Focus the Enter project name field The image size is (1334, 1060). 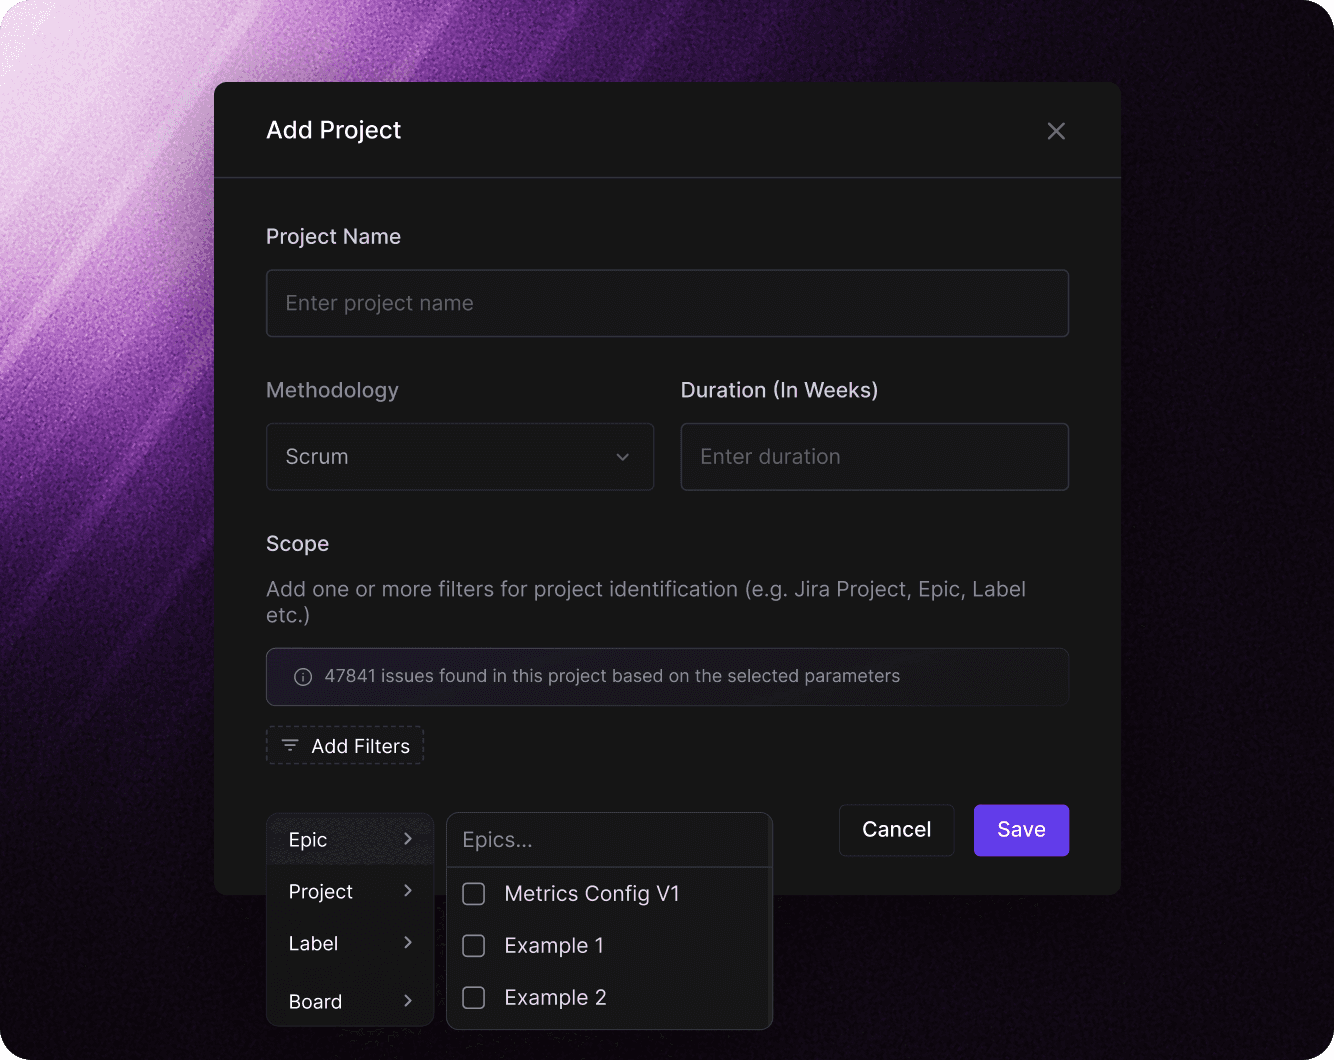667,303
